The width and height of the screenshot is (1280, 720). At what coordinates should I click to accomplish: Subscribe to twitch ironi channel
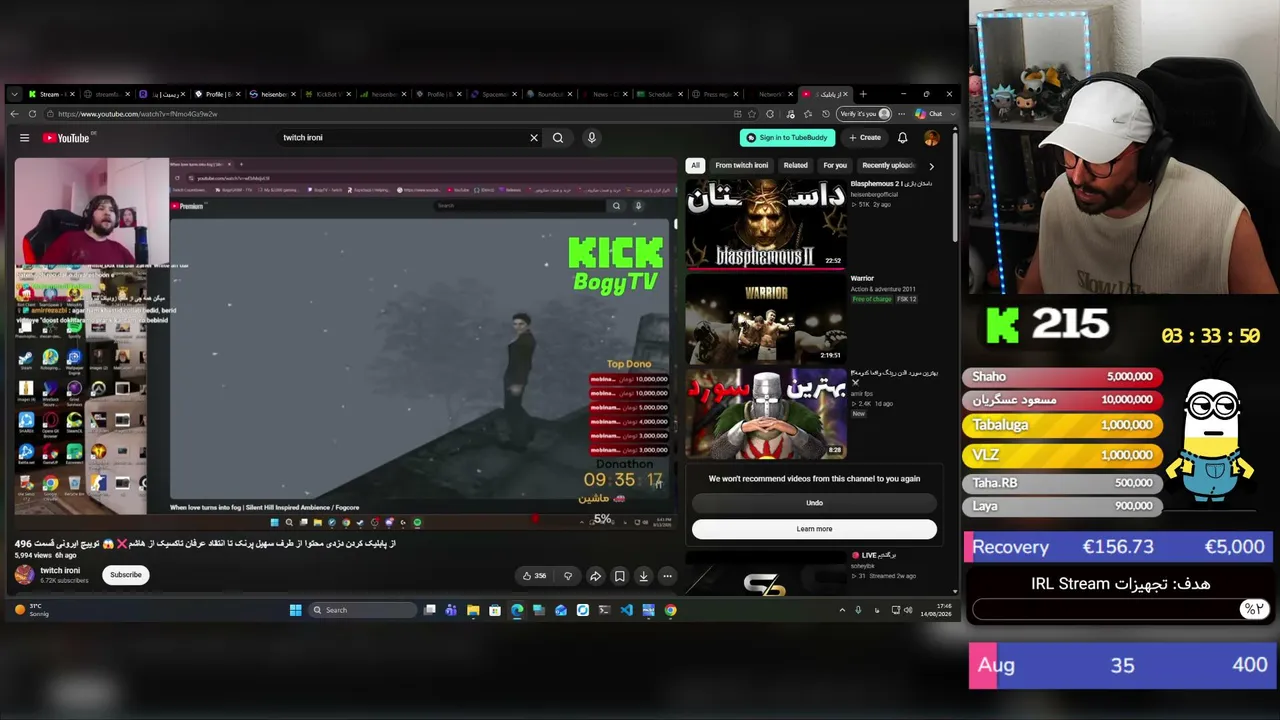pyautogui.click(x=126, y=575)
